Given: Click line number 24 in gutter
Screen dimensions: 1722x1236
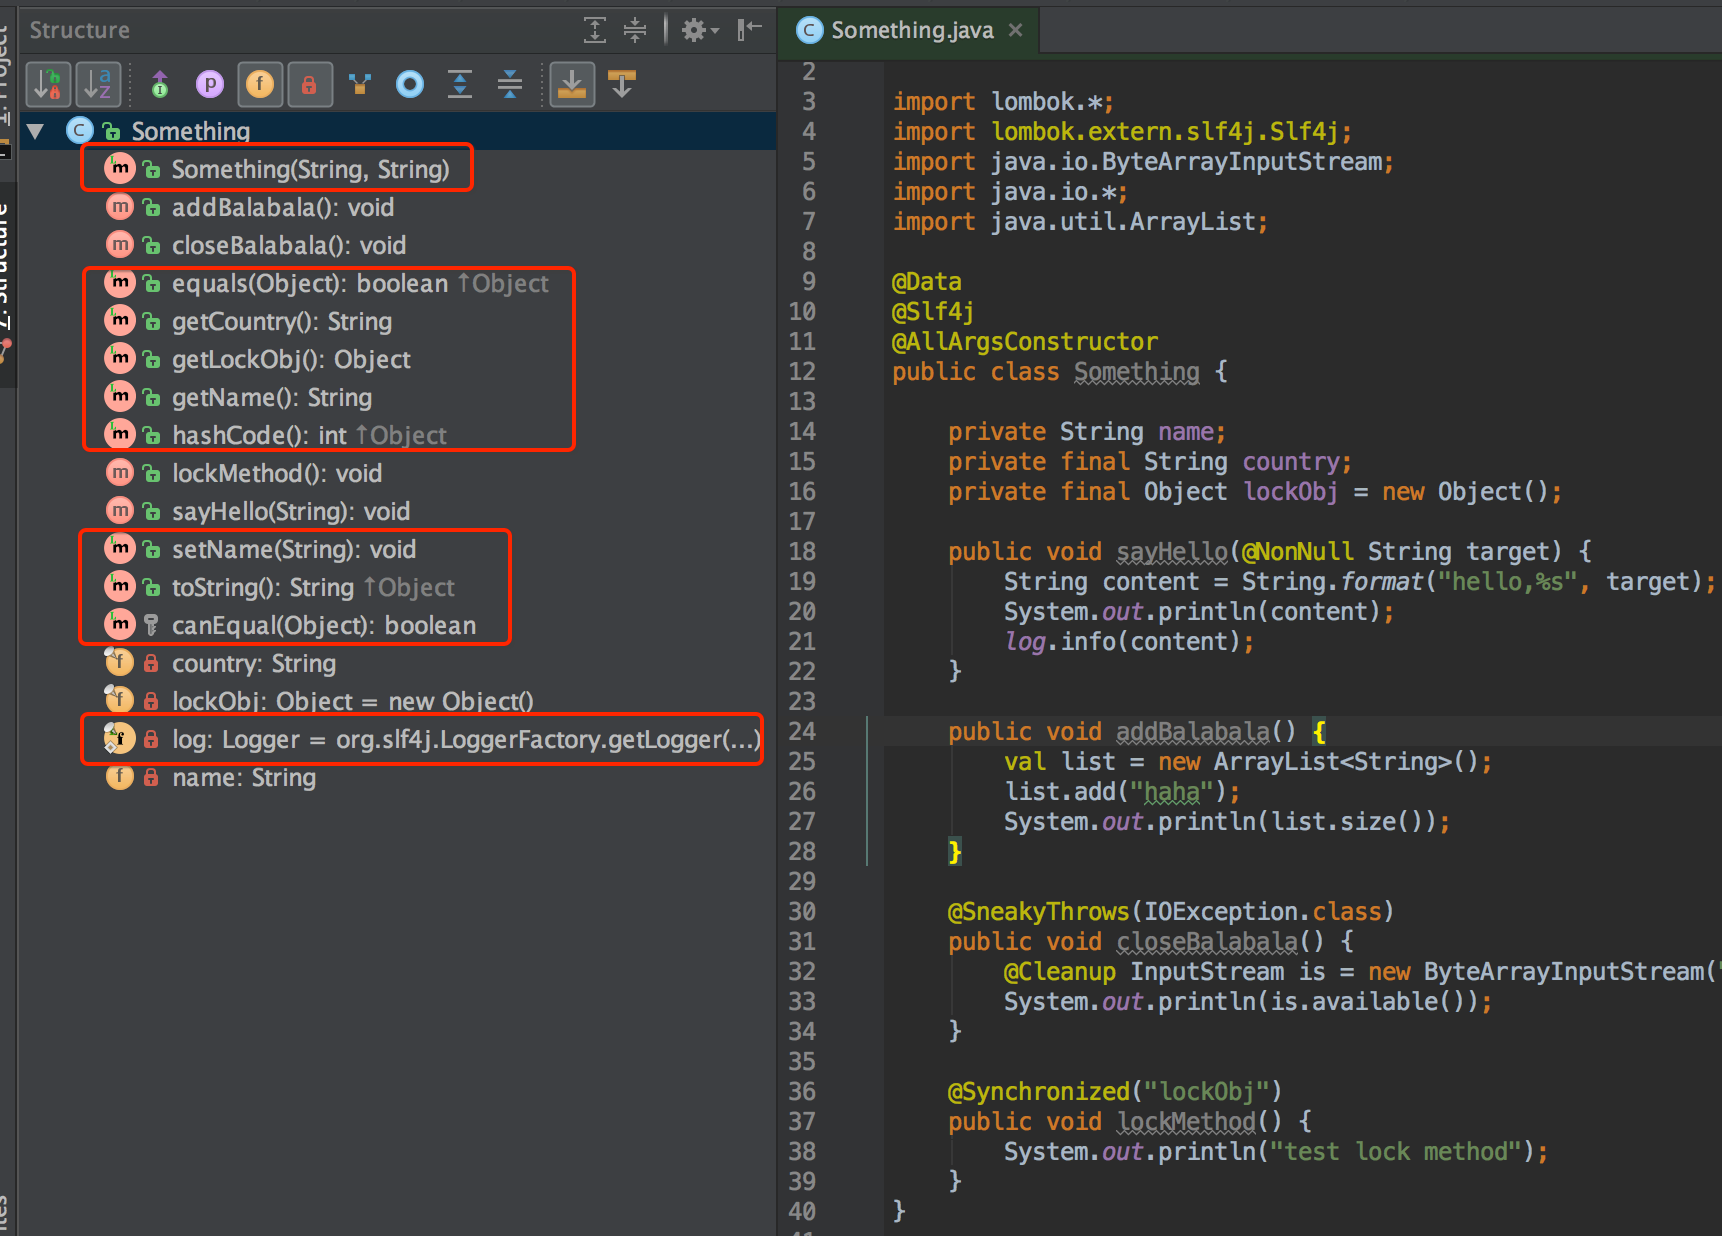Looking at the screenshot, I should (802, 732).
